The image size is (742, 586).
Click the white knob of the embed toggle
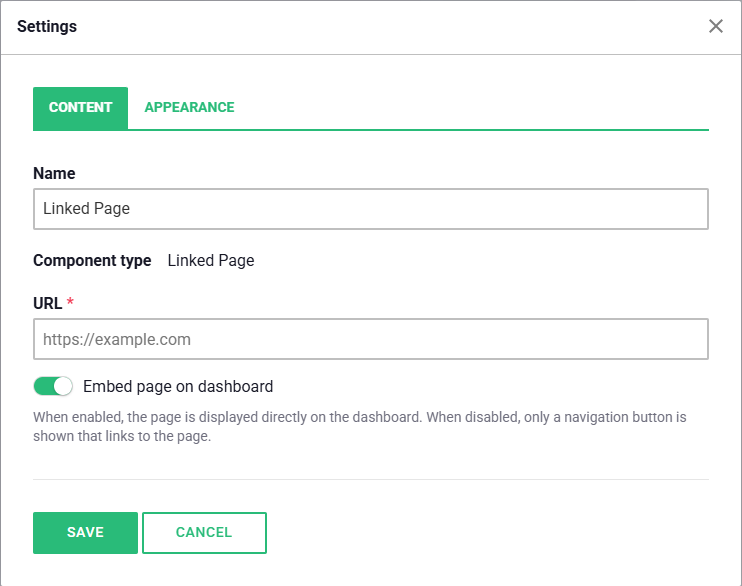point(63,386)
